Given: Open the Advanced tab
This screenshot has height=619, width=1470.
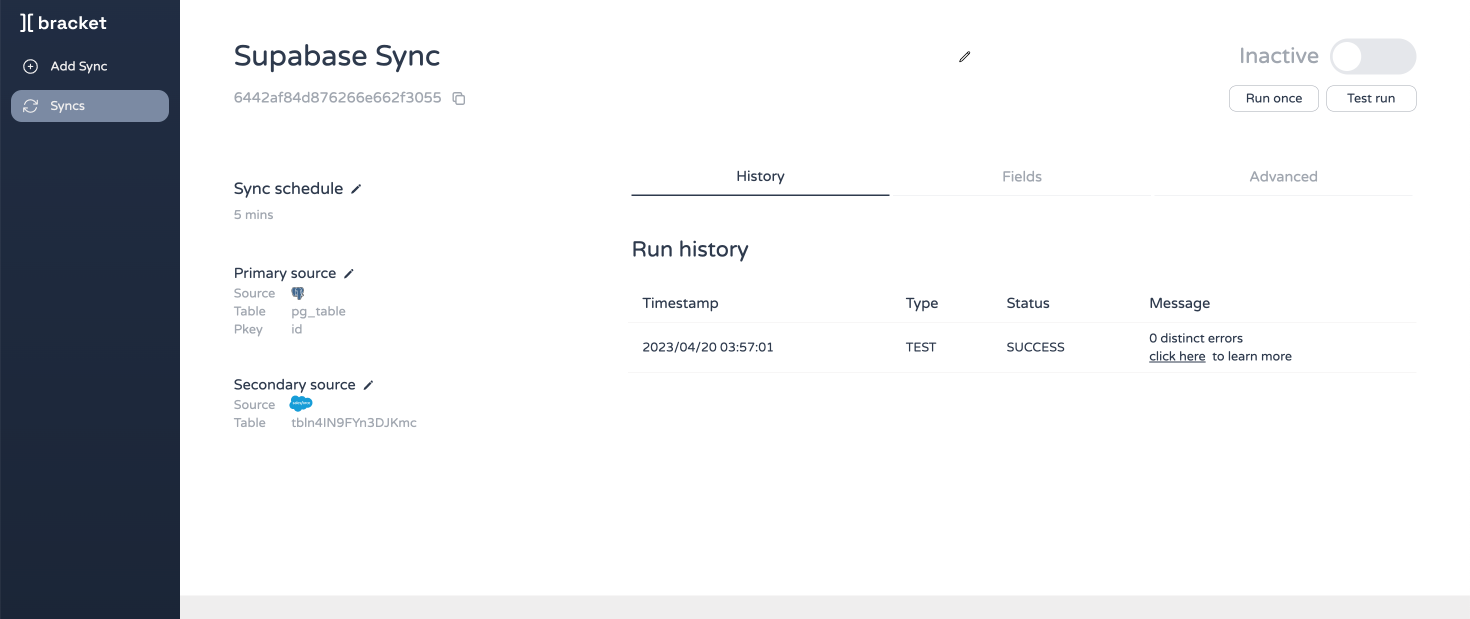Looking at the screenshot, I should tap(1283, 176).
